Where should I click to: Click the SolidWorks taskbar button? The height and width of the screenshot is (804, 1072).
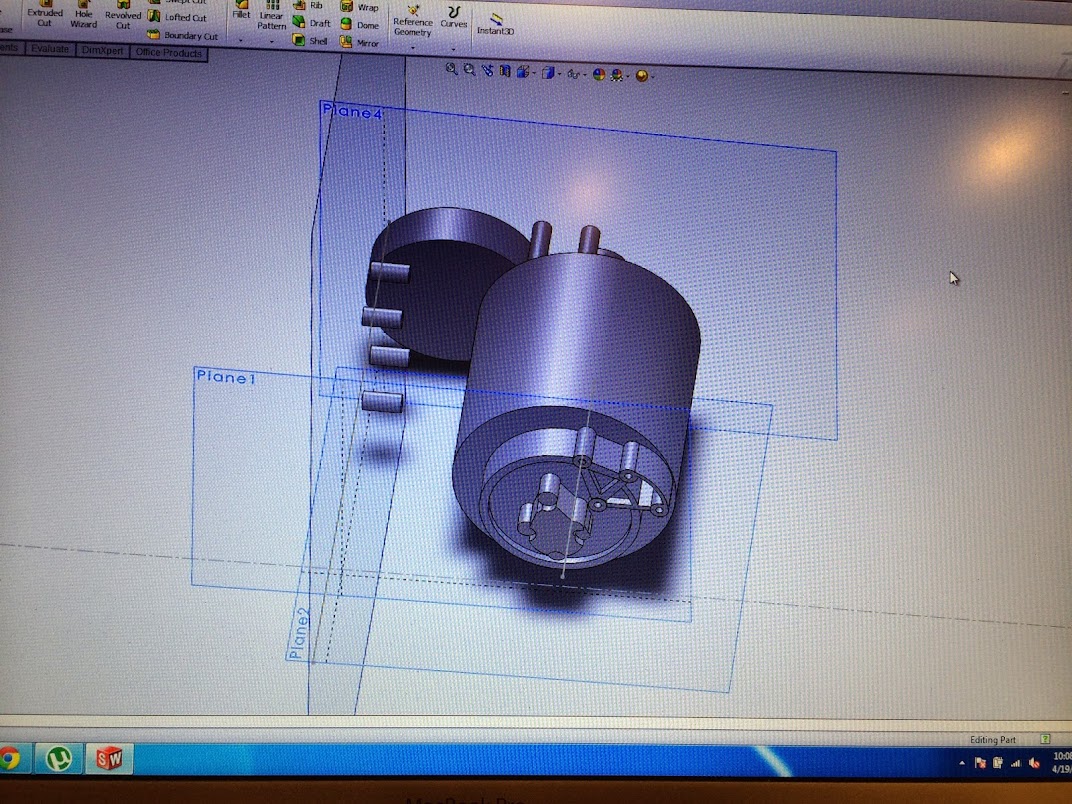109,758
